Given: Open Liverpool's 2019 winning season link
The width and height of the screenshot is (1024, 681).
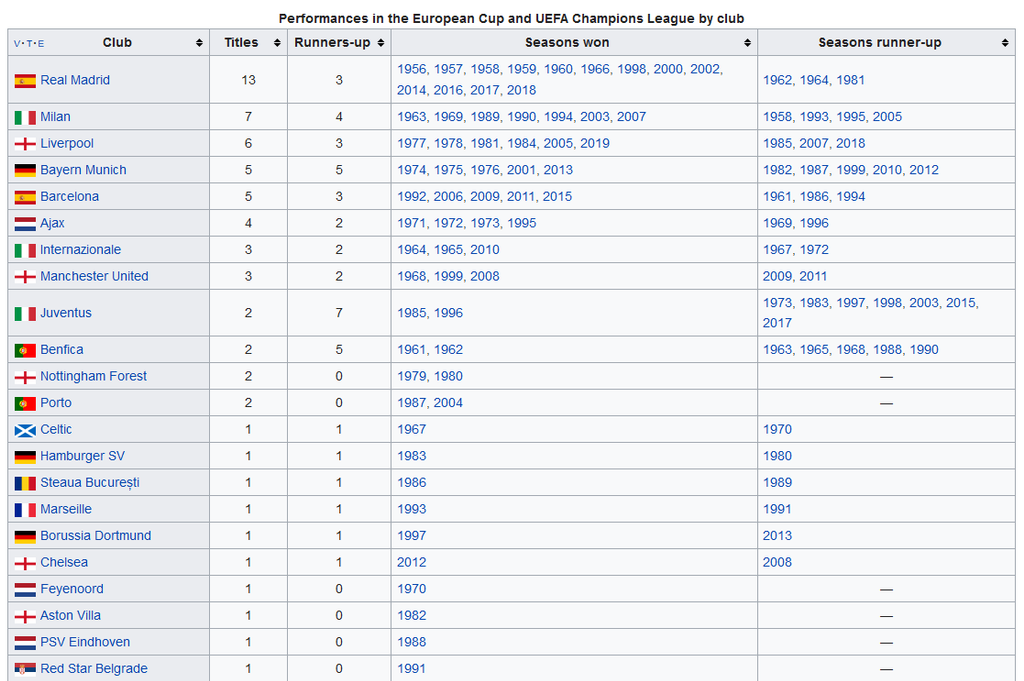Looking at the screenshot, I should pyautogui.click(x=595, y=144).
